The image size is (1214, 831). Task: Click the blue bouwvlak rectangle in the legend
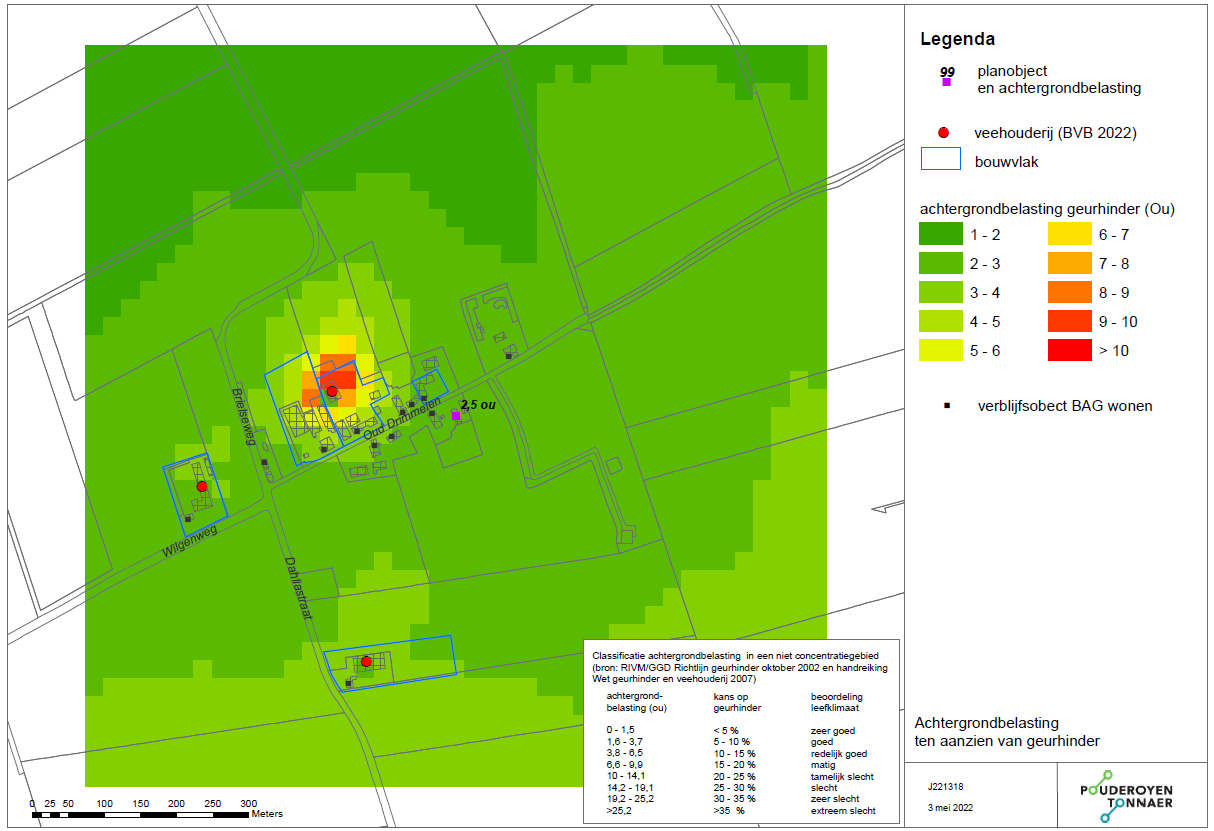940,158
